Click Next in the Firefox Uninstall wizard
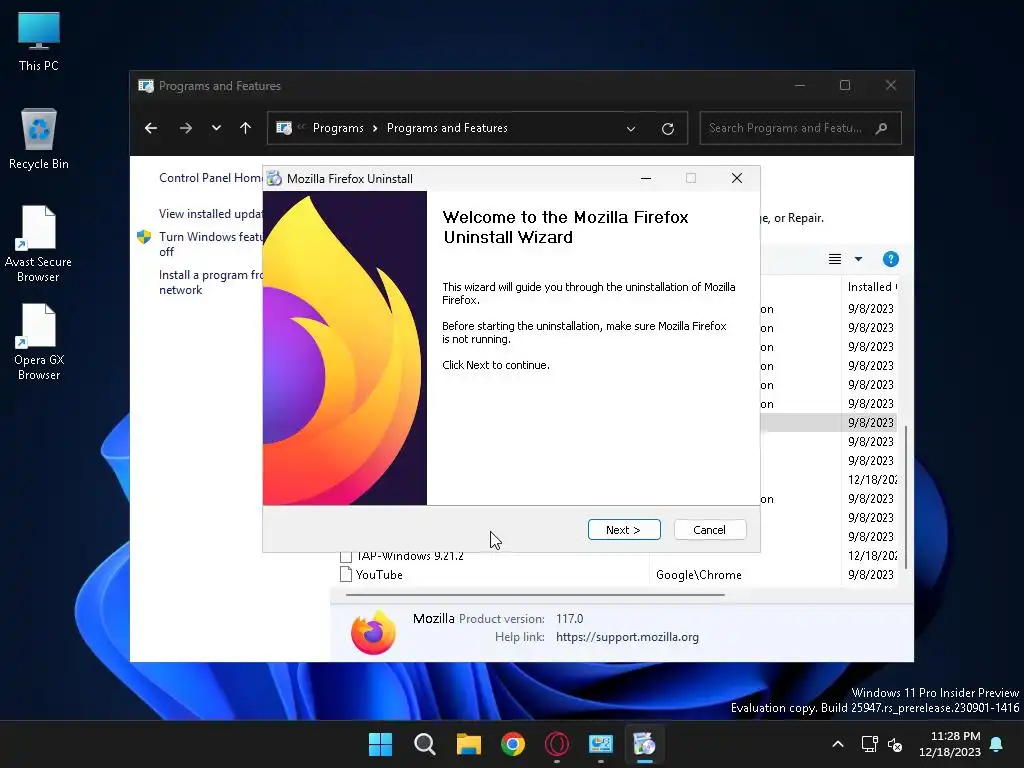1024x768 pixels. click(x=624, y=530)
